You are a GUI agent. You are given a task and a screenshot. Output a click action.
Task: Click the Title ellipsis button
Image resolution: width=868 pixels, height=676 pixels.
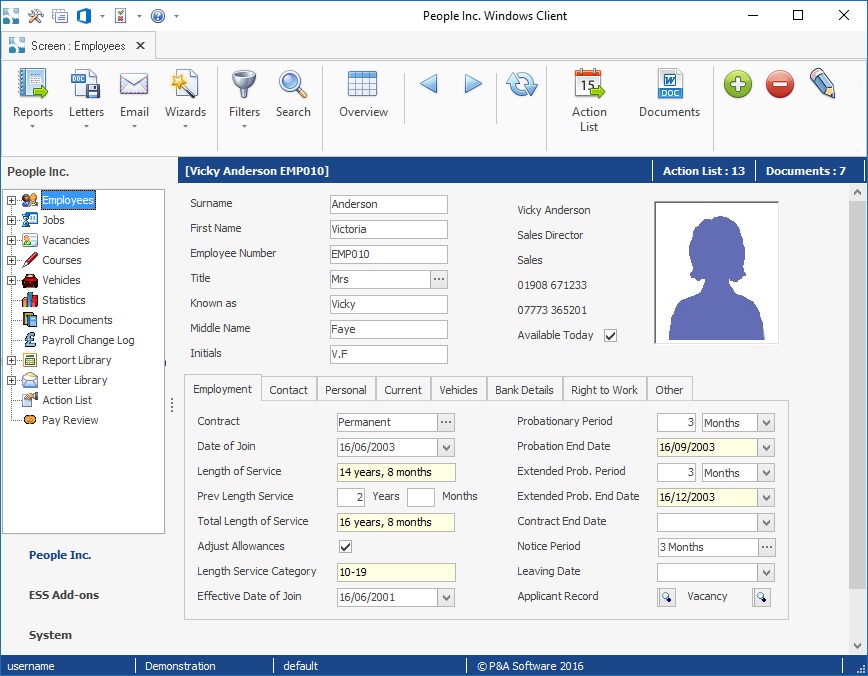click(439, 279)
